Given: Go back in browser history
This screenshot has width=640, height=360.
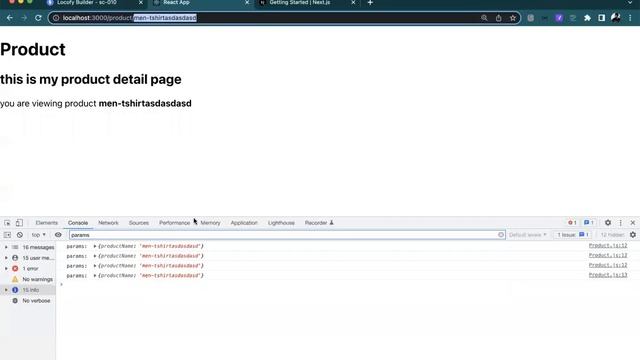Looking at the screenshot, I should 9,18.
